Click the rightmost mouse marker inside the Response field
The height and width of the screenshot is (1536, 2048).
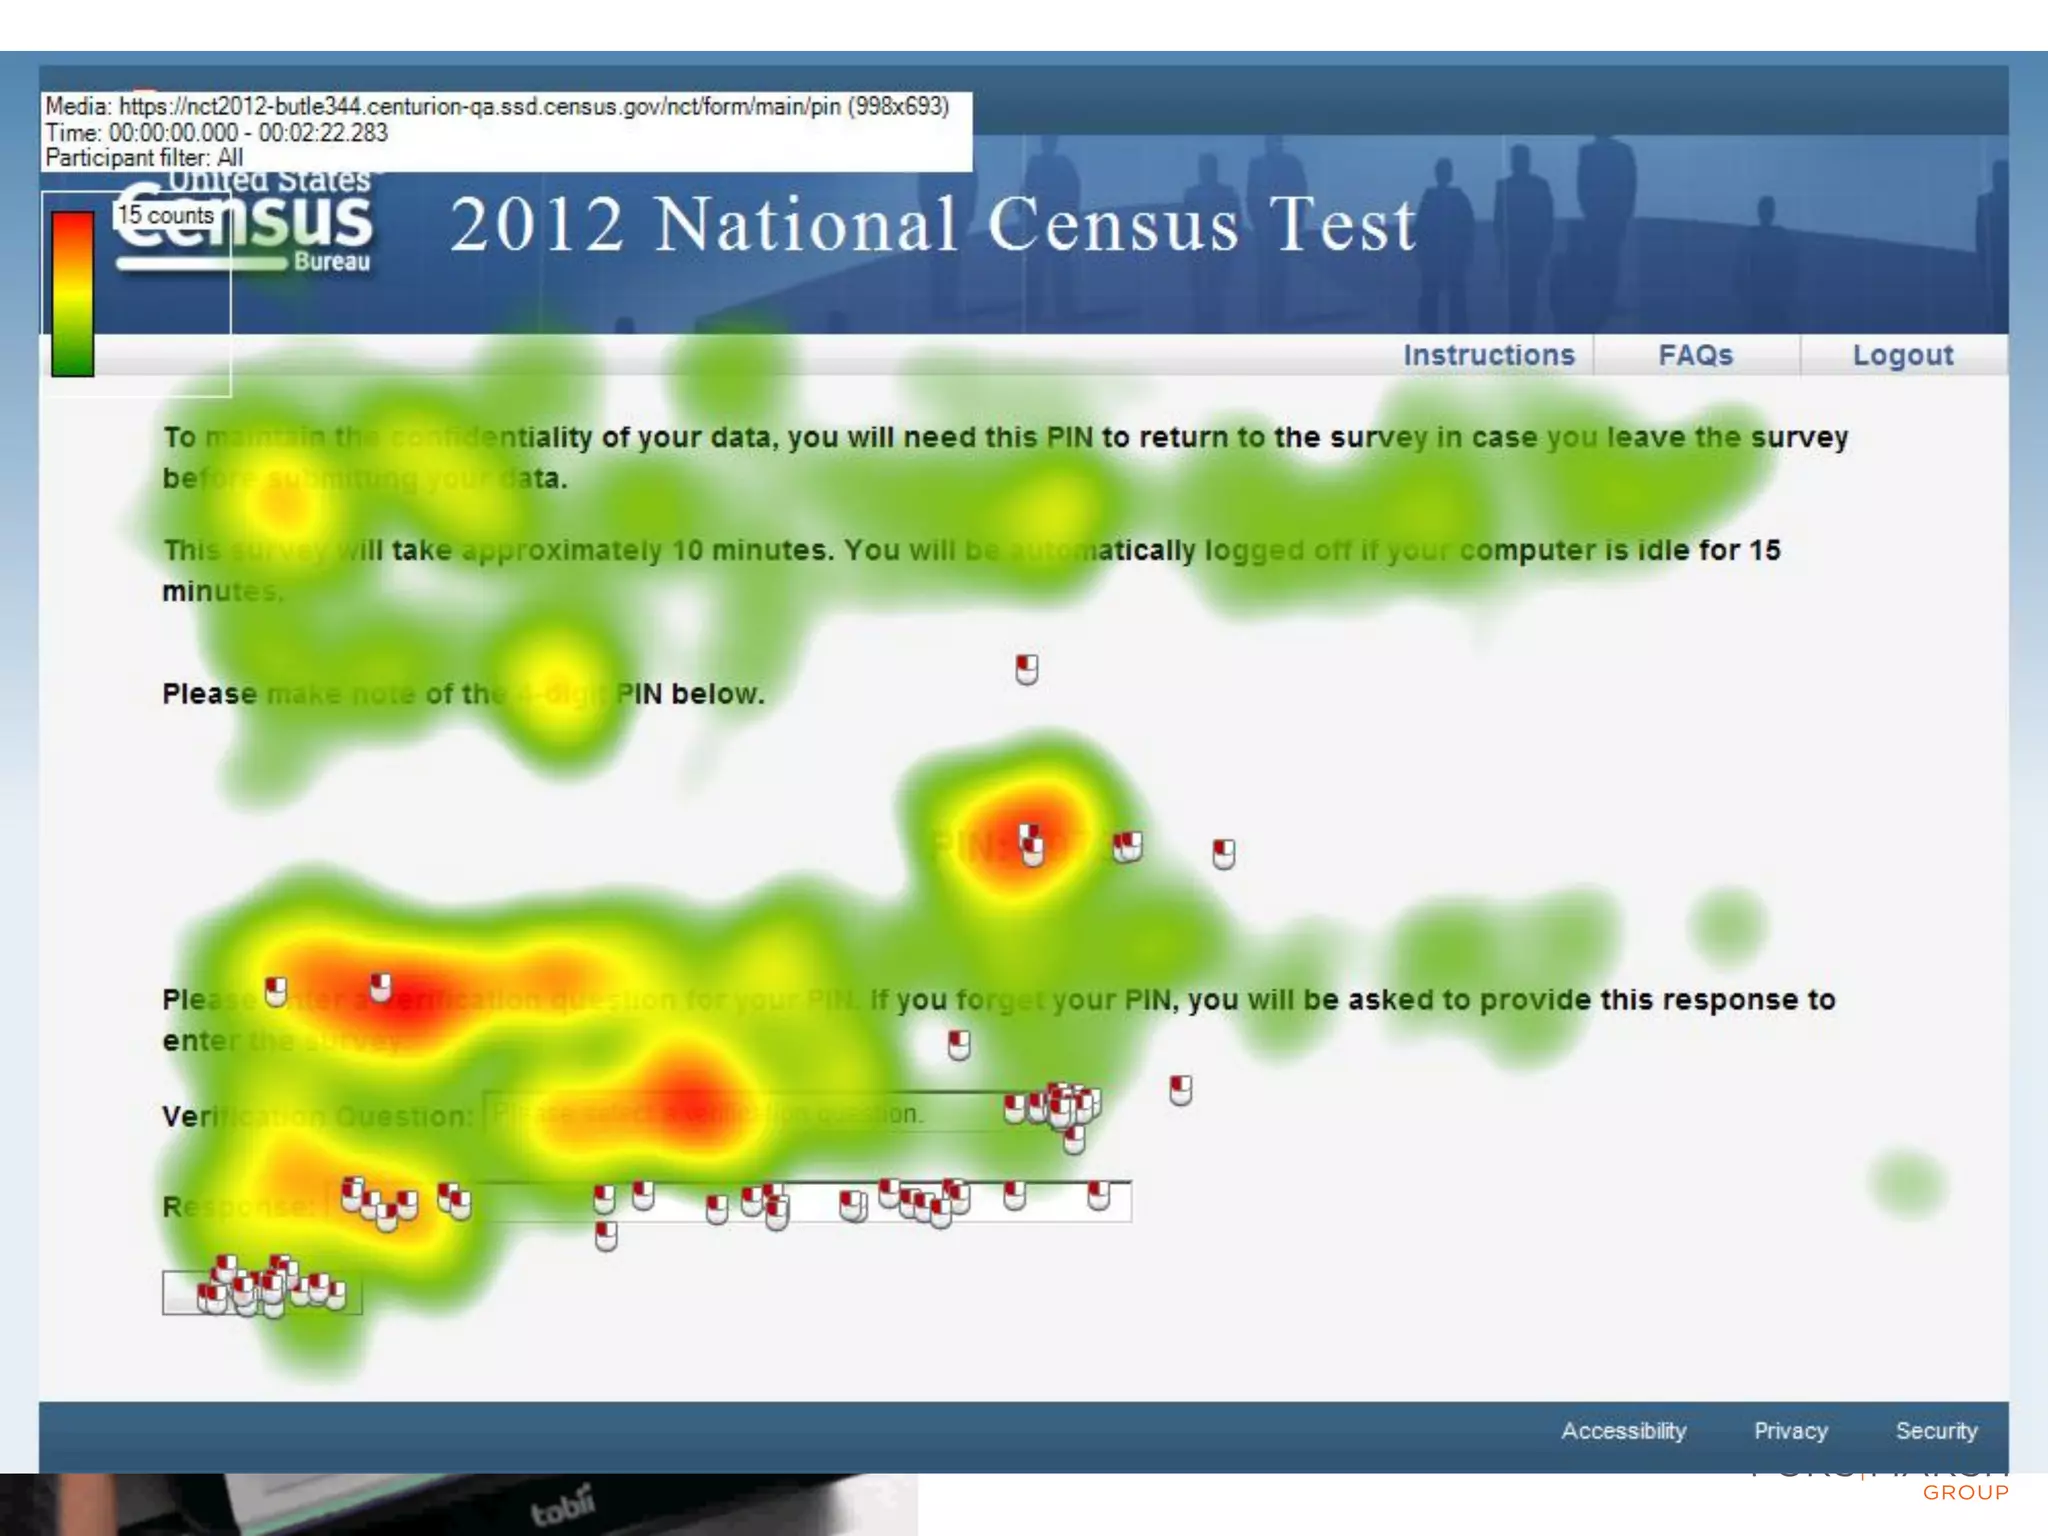[x=1098, y=1195]
